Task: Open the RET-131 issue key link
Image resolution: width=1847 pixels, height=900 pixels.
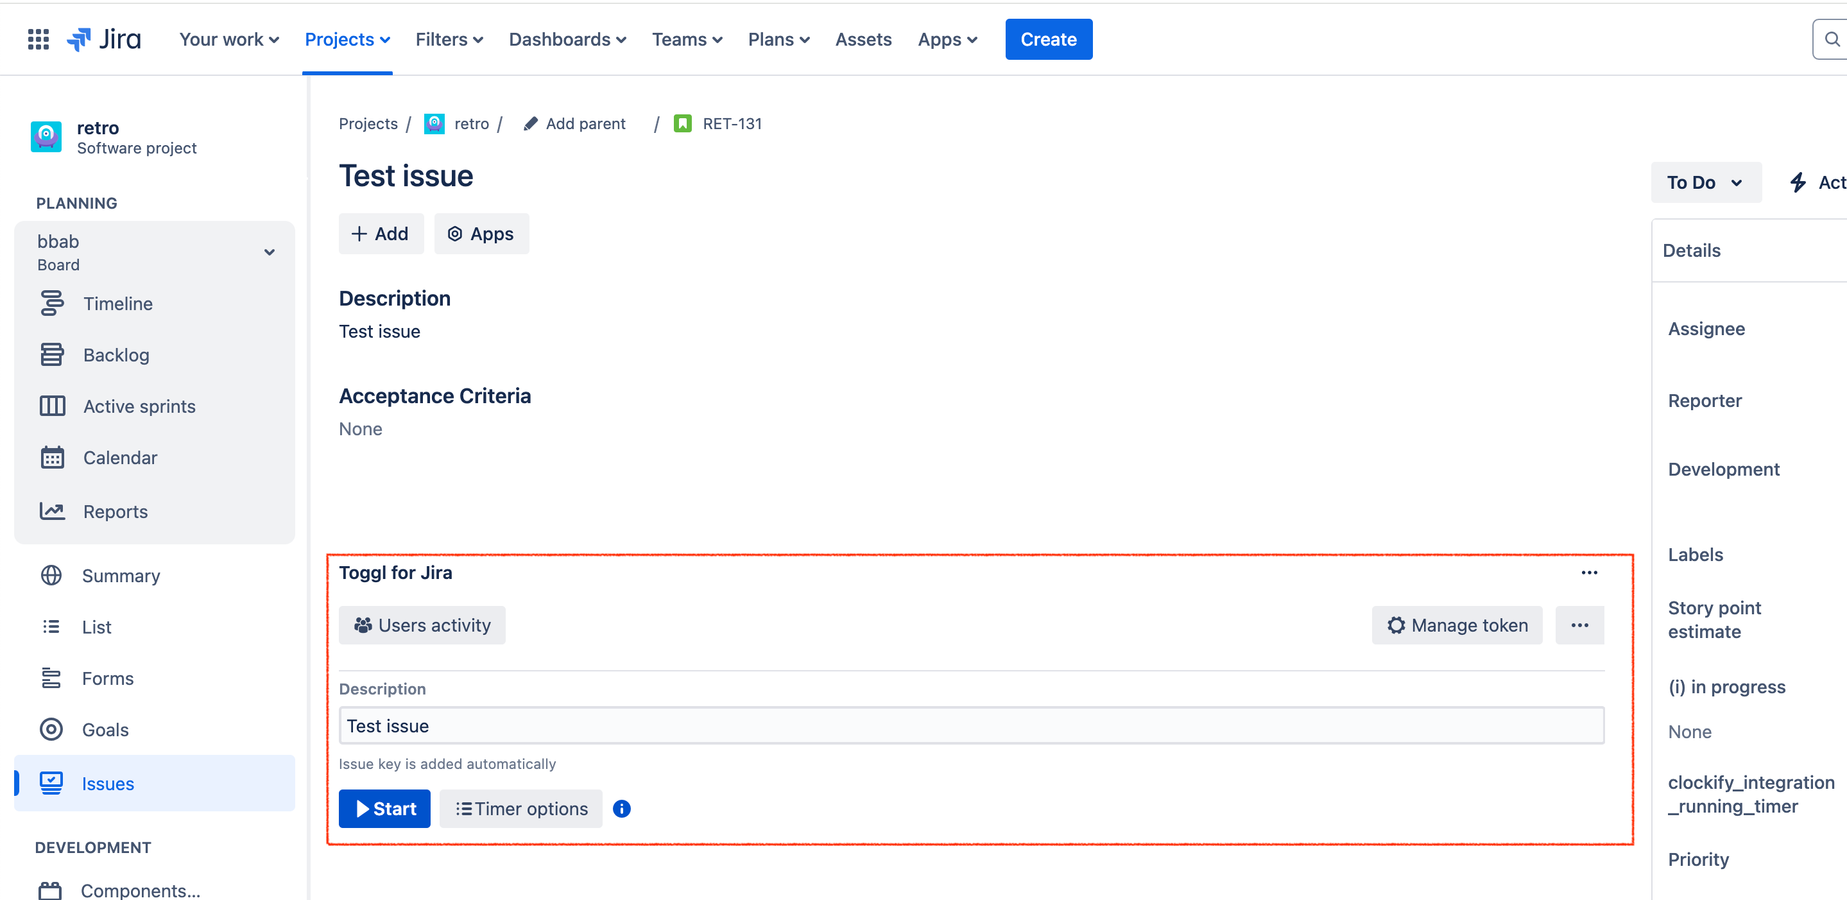Action: [732, 123]
